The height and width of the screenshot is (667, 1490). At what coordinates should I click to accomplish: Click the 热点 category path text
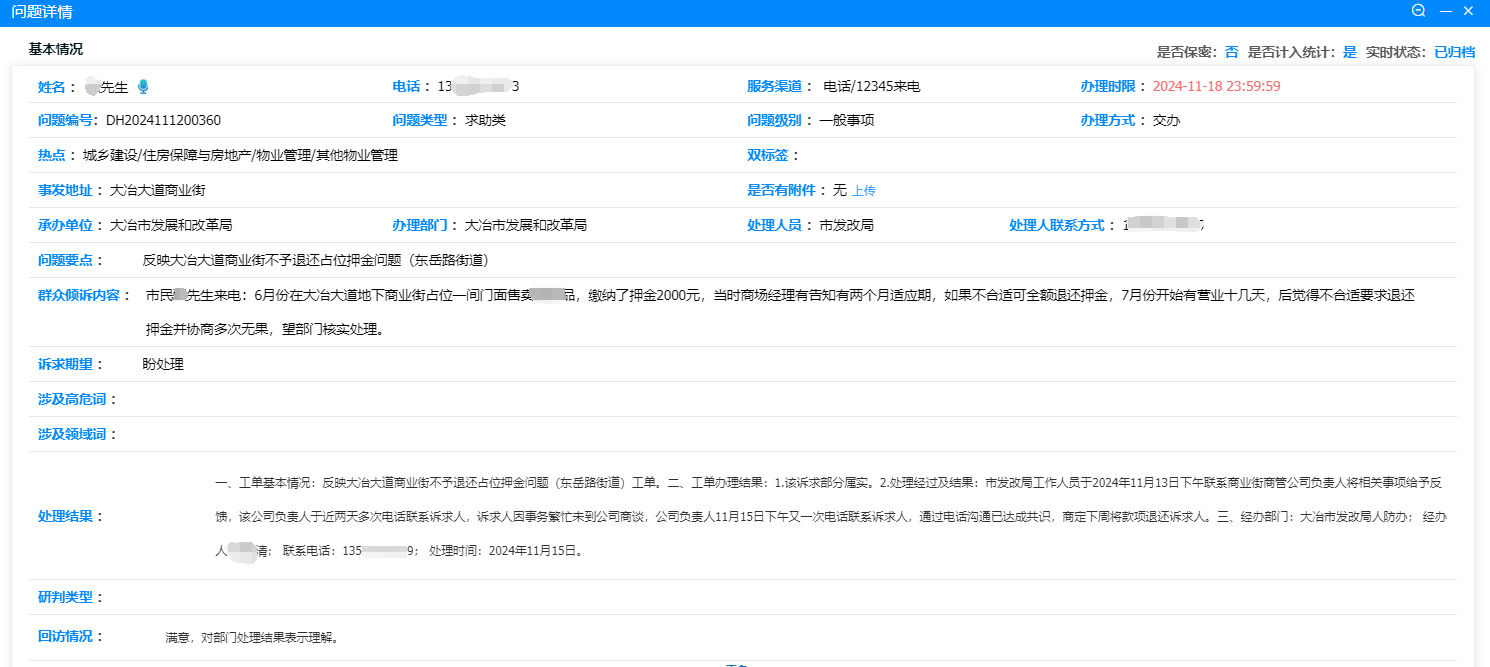tap(240, 155)
